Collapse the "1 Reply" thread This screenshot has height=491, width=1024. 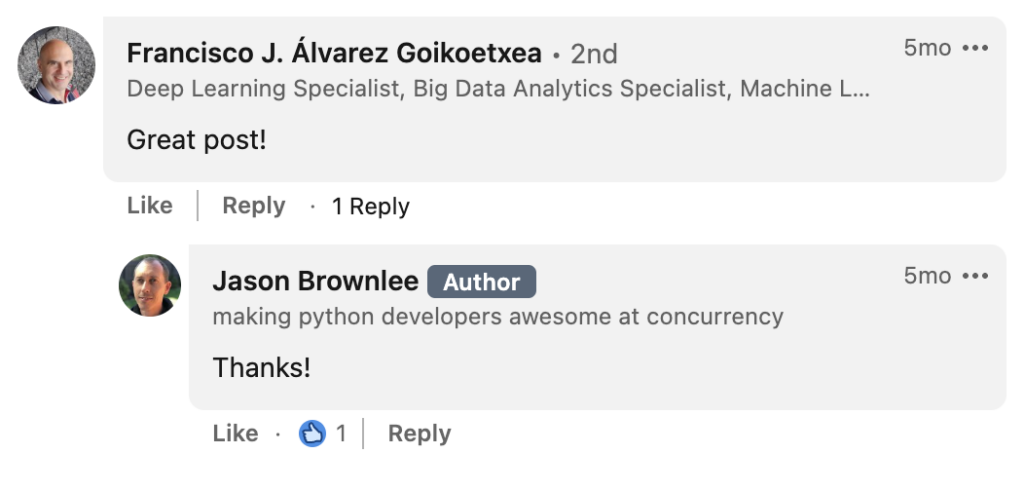click(370, 207)
